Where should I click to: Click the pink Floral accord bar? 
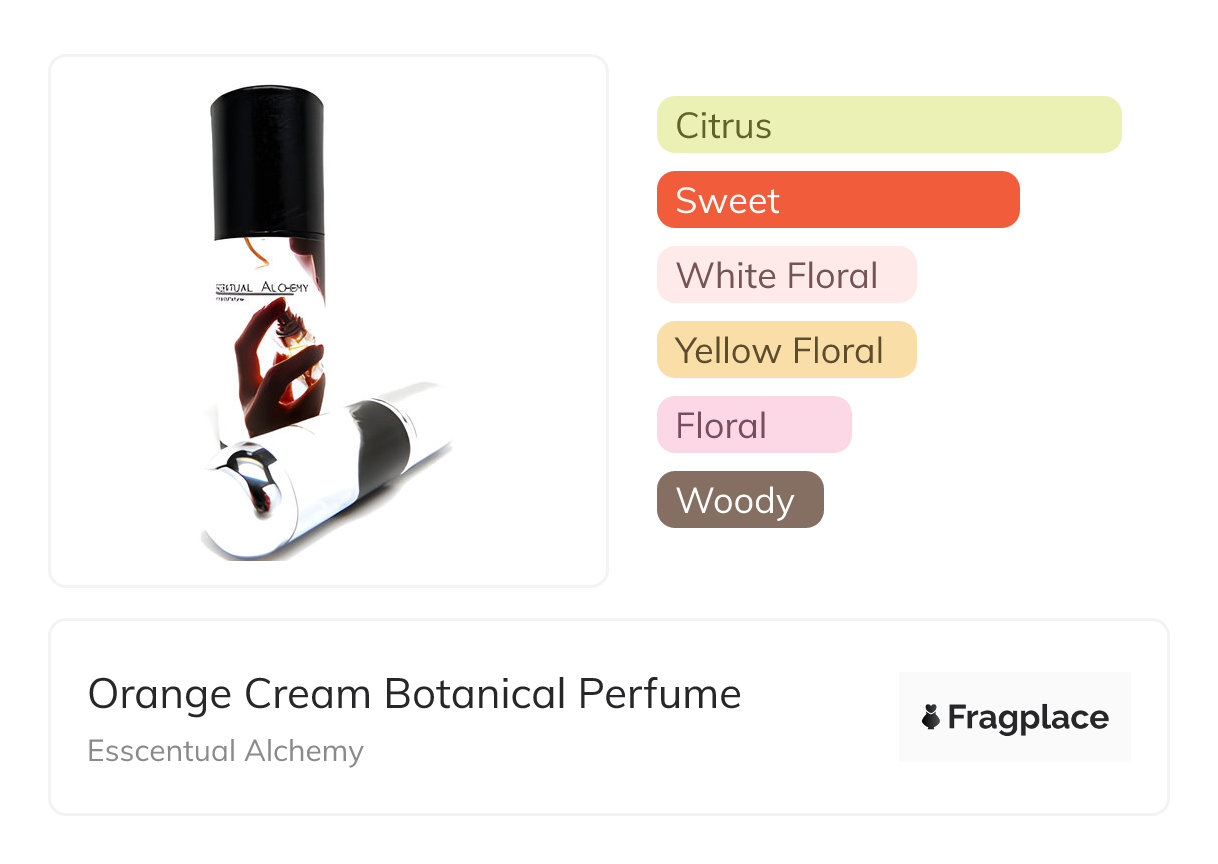753,425
